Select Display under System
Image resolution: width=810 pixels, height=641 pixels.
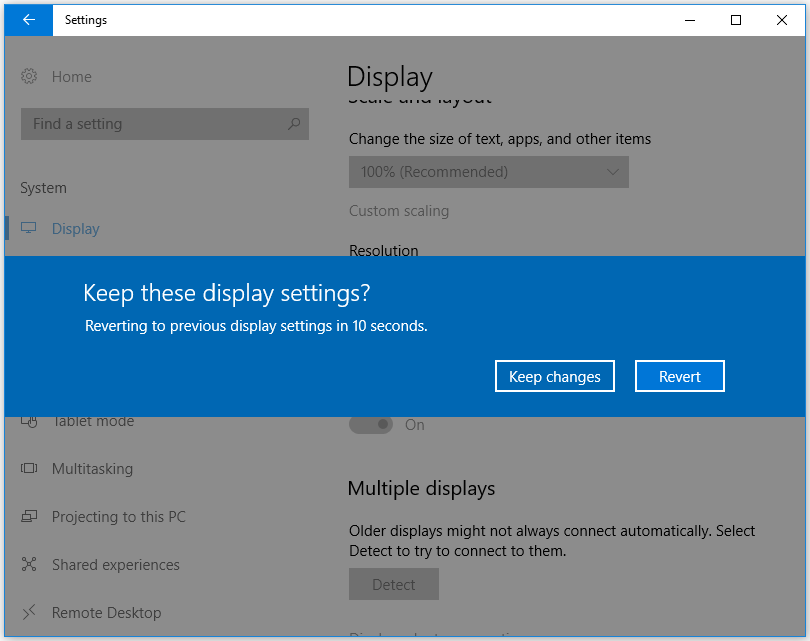(x=75, y=228)
